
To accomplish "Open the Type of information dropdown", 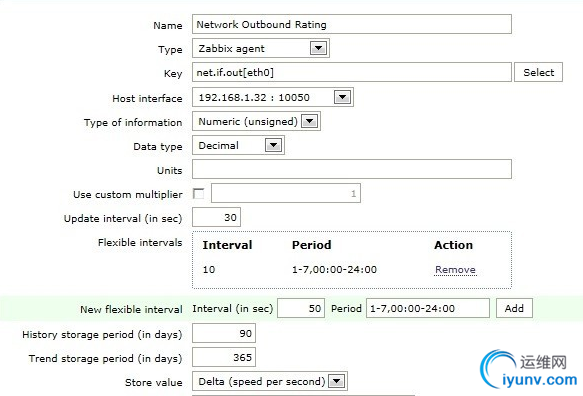I will pos(256,121).
